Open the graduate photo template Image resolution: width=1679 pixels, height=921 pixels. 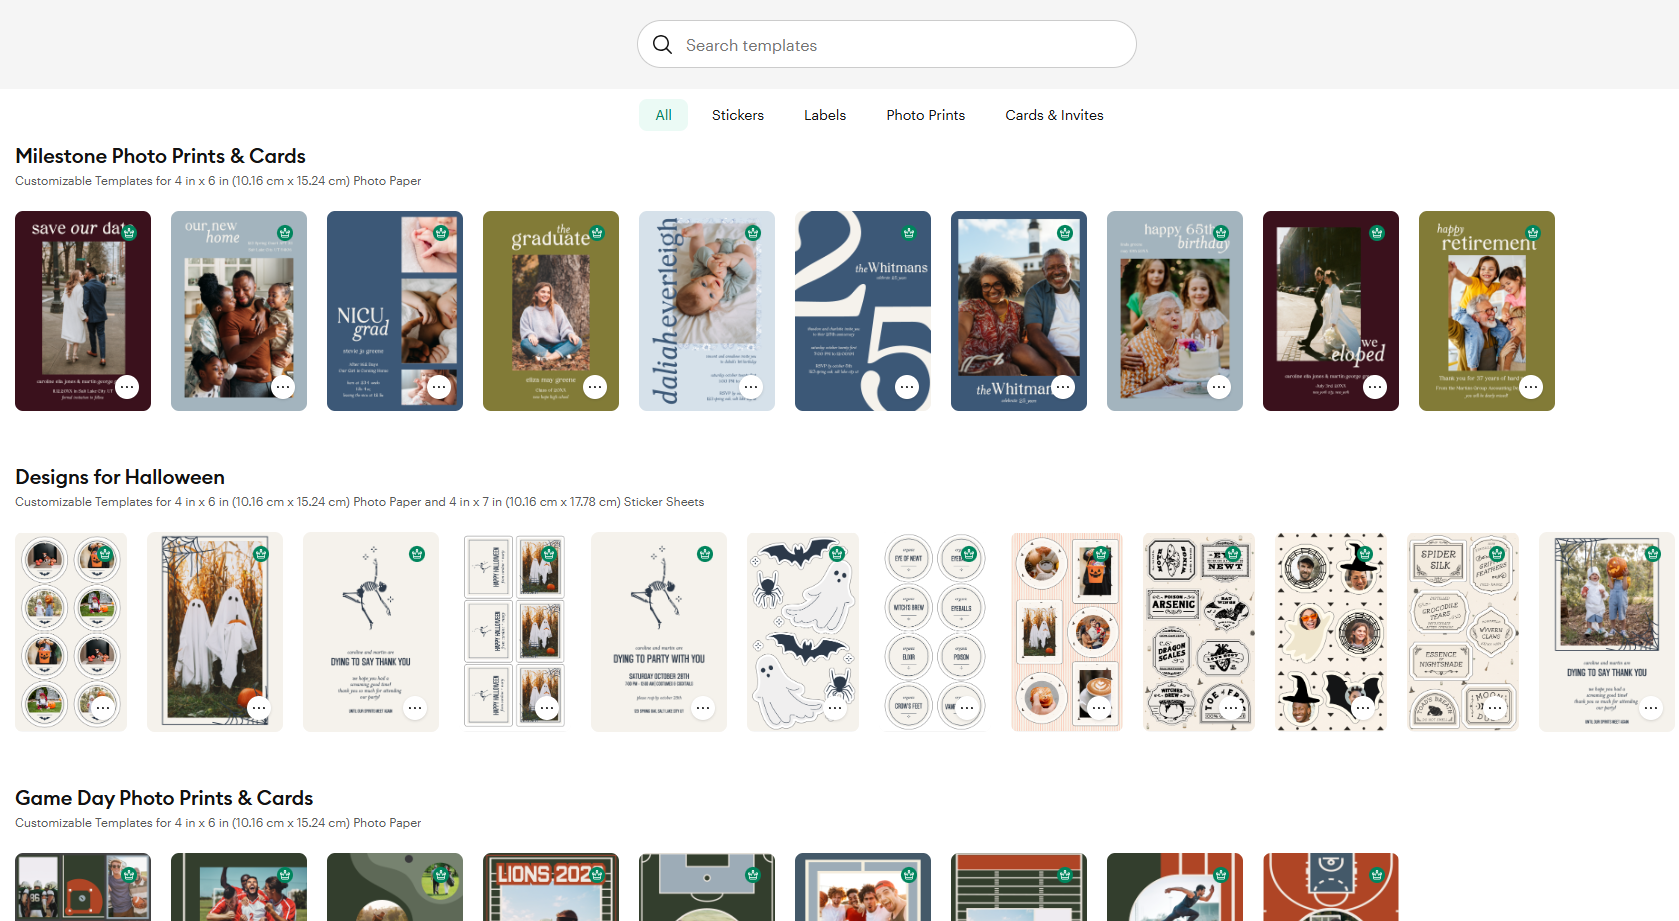point(551,311)
